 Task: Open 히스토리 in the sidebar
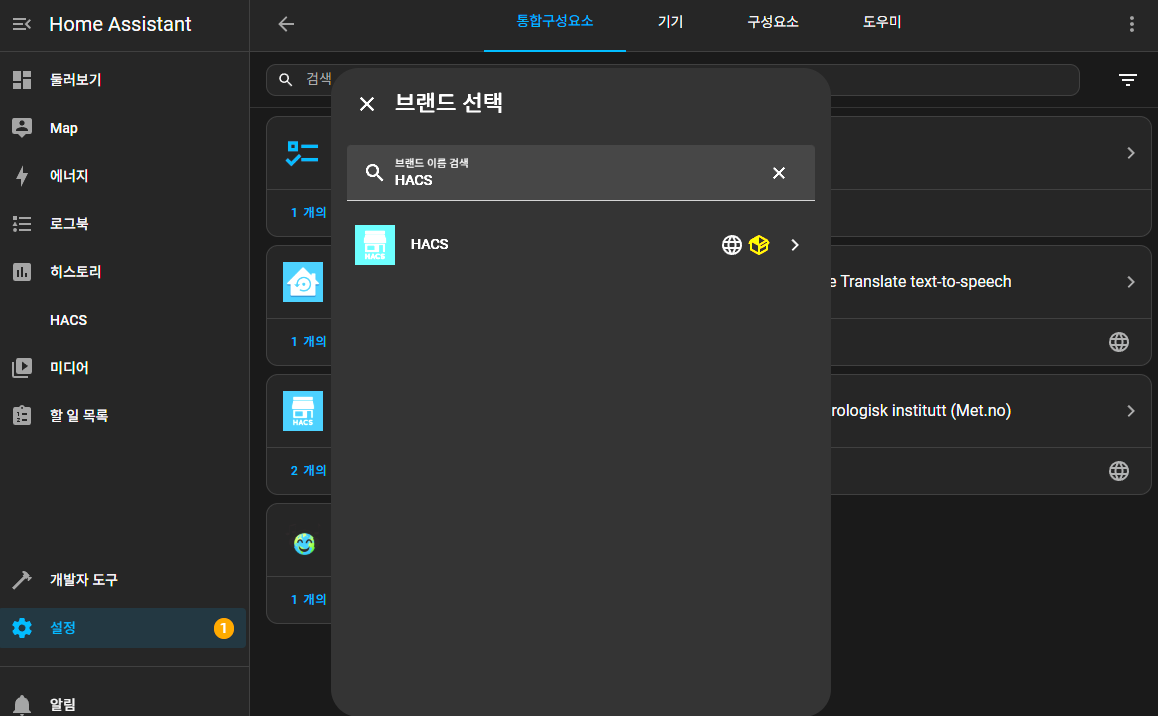[123, 272]
